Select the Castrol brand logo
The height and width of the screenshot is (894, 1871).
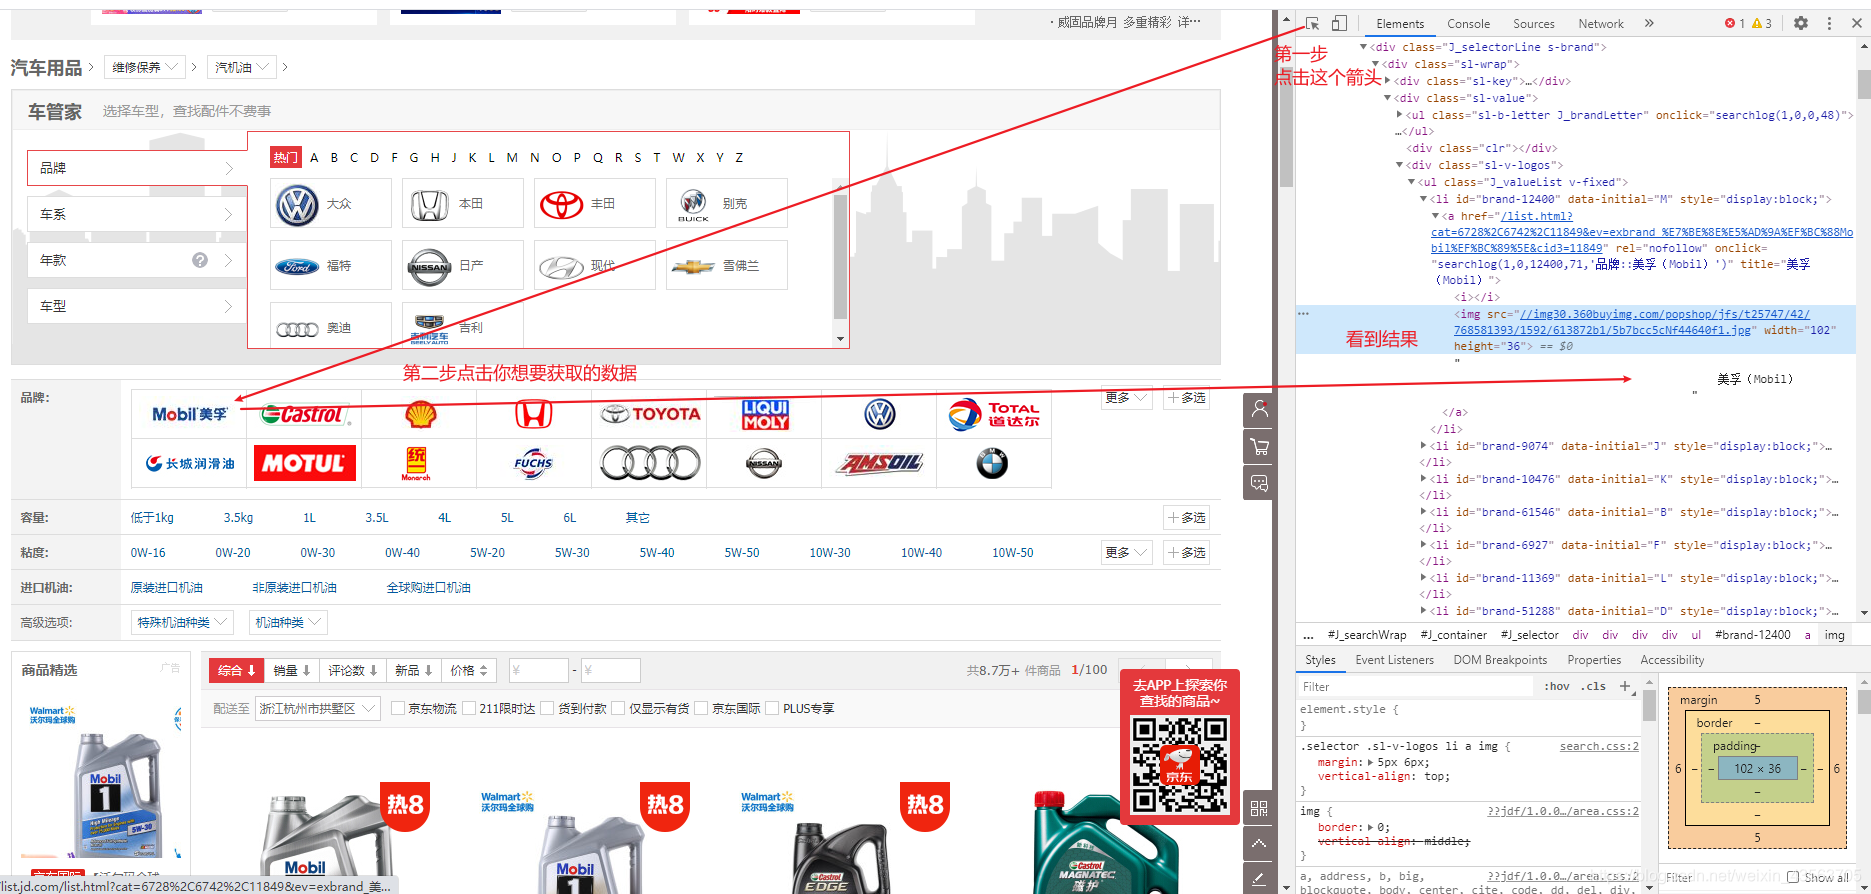[x=304, y=414]
